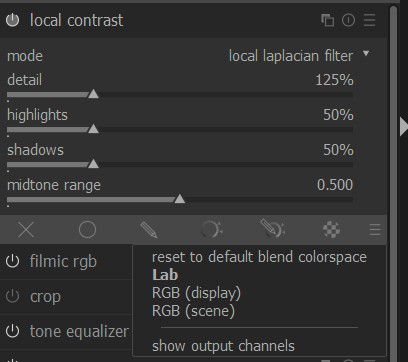Choose RGB (scene) blend colorspace
This screenshot has height=362, width=408.
click(193, 311)
